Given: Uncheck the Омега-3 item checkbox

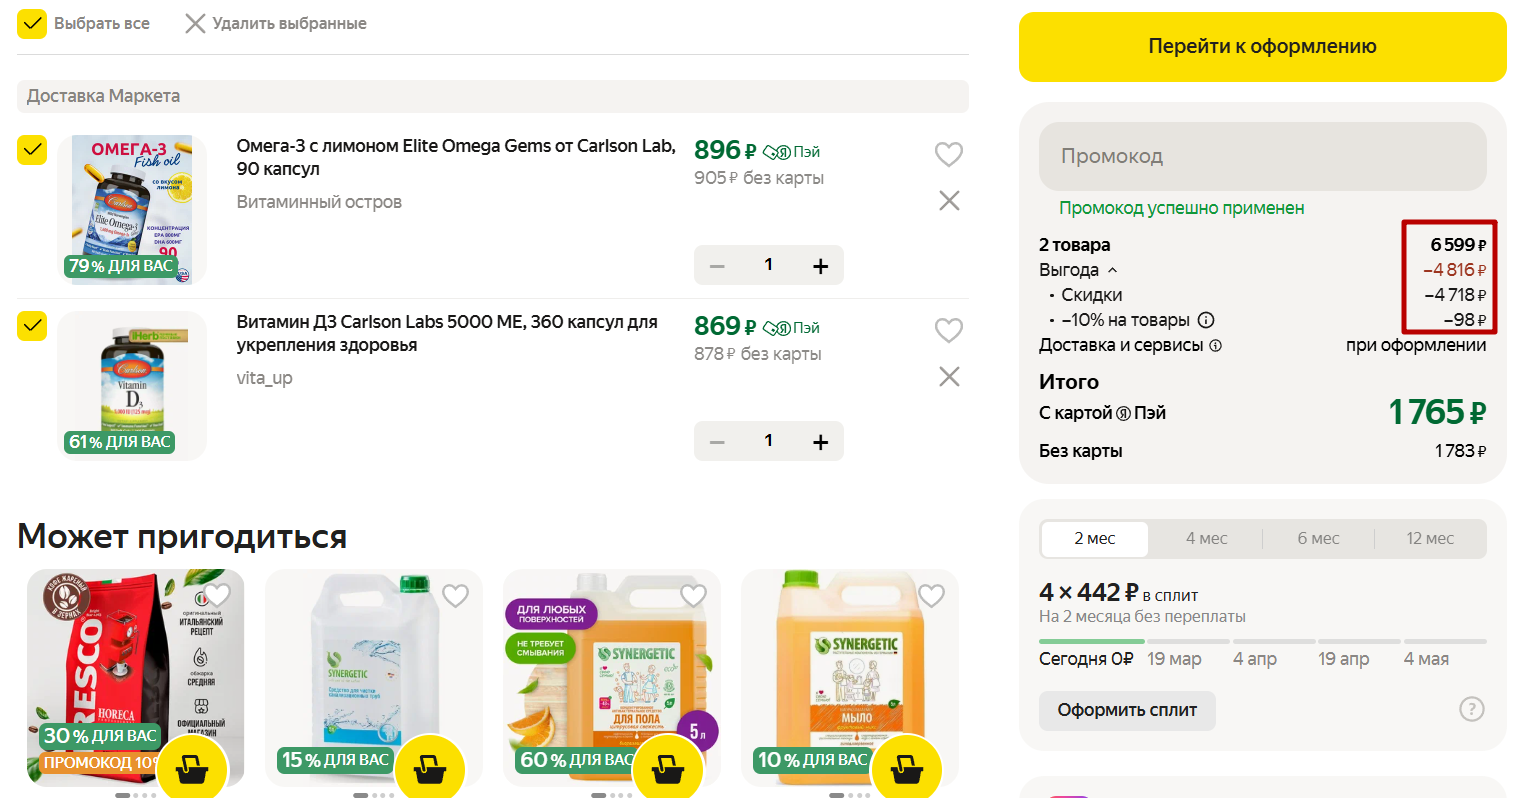Looking at the screenshot, I should tap(32, 150).
